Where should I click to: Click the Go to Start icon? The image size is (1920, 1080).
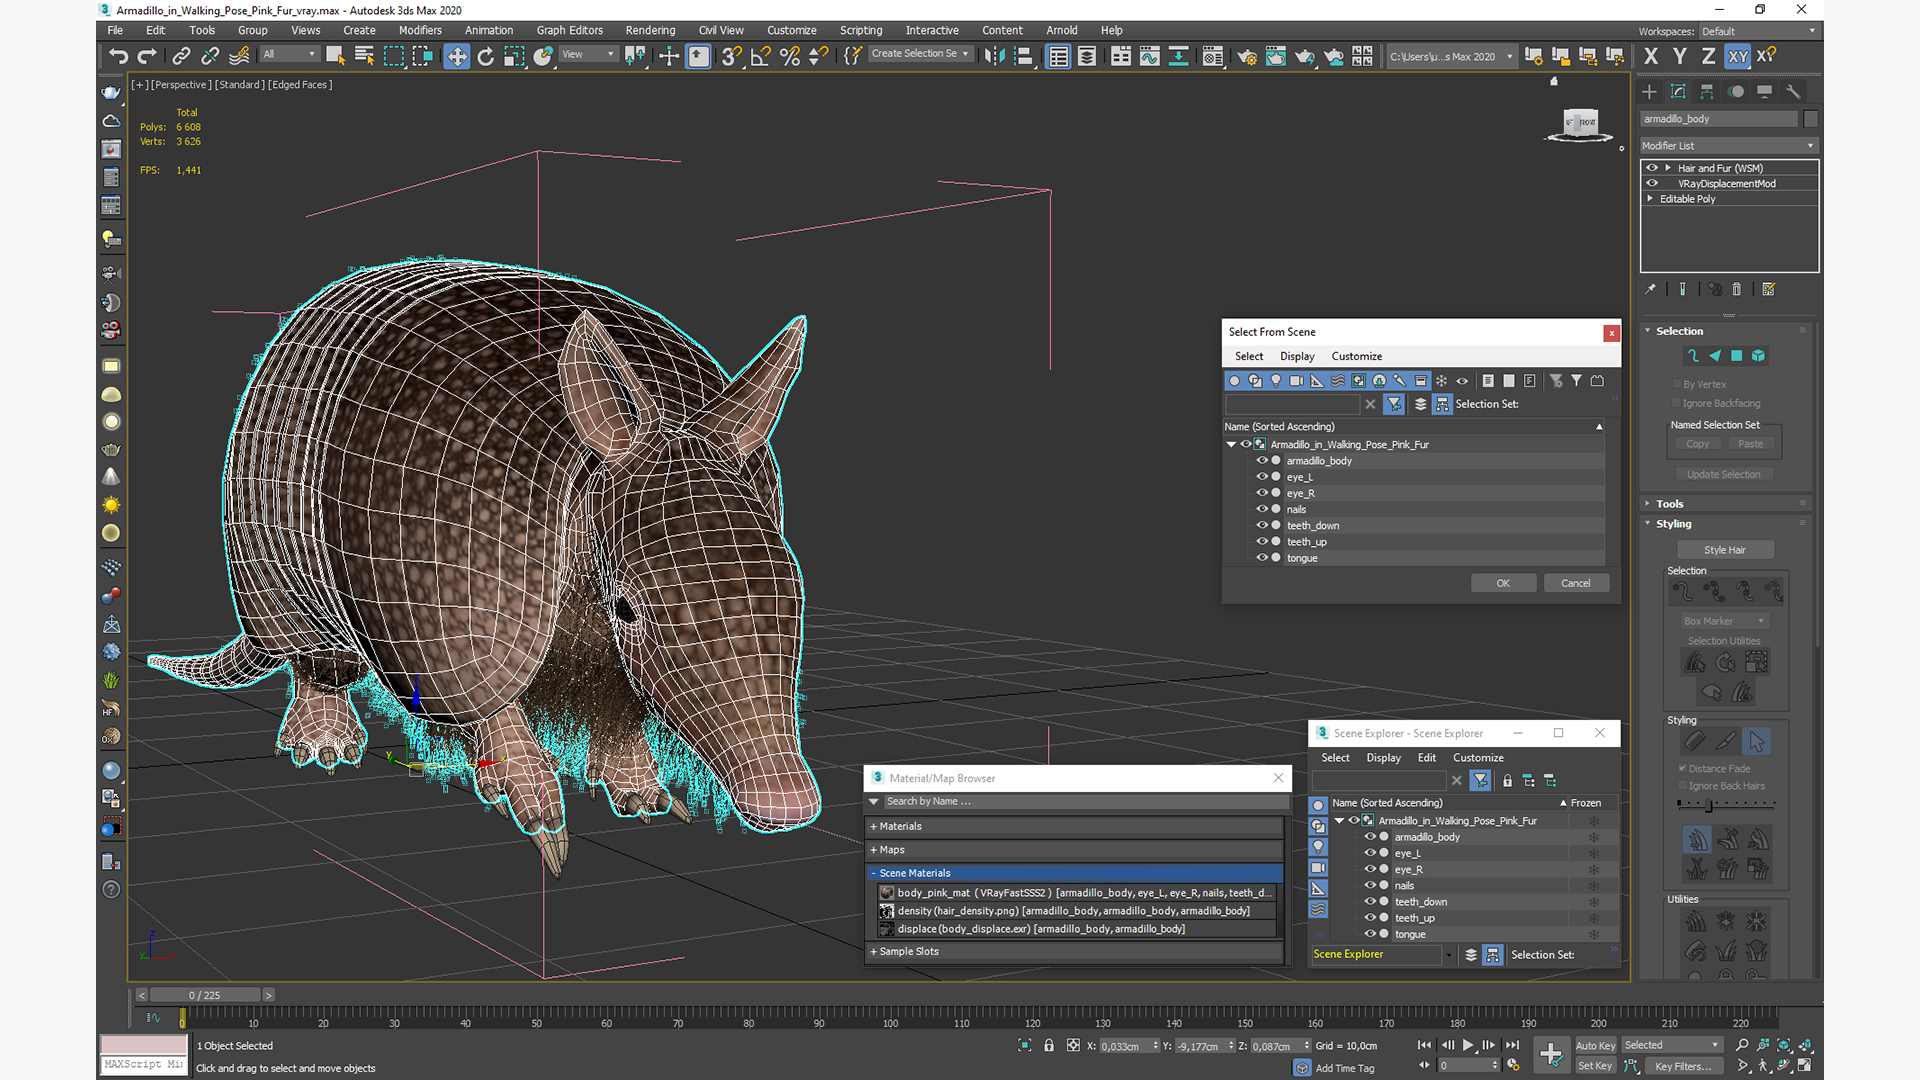tap(1424, 1045)
